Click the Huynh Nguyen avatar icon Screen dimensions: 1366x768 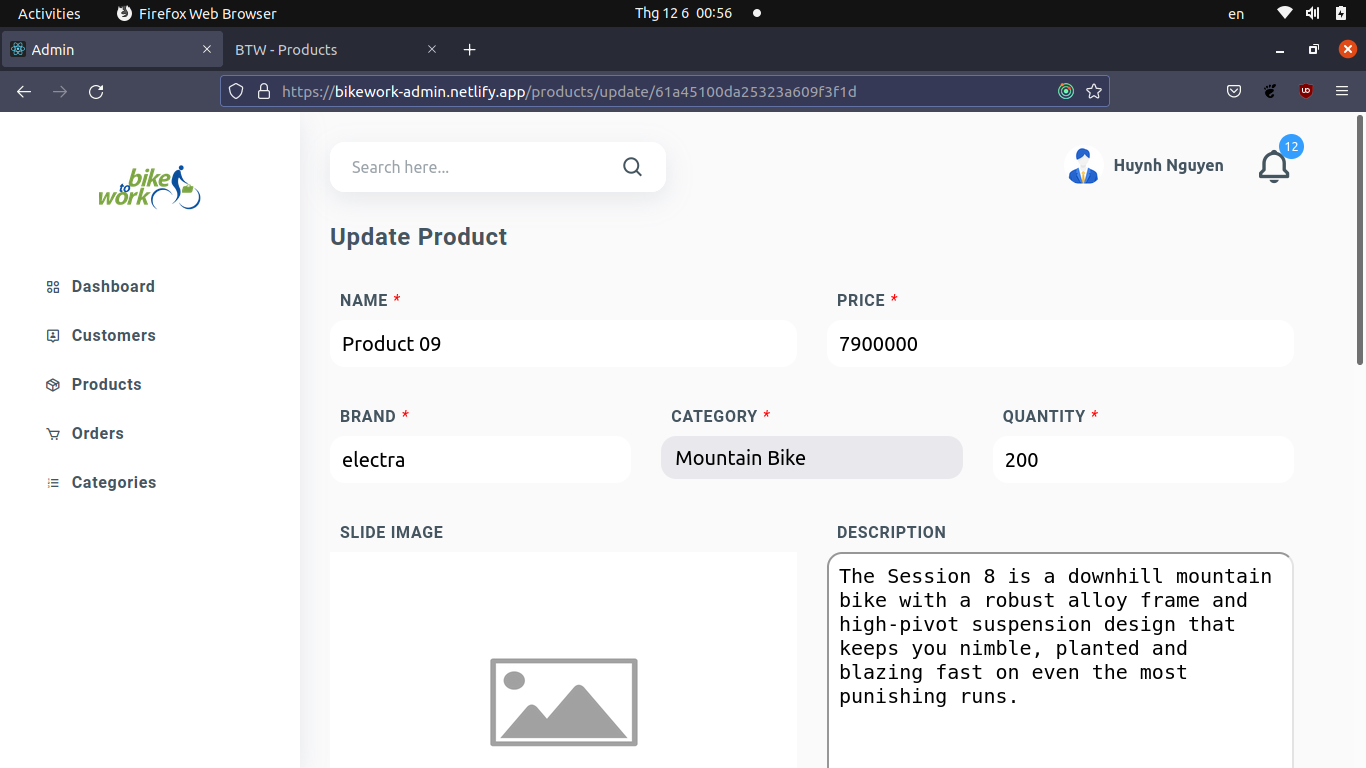point(1083,165)
